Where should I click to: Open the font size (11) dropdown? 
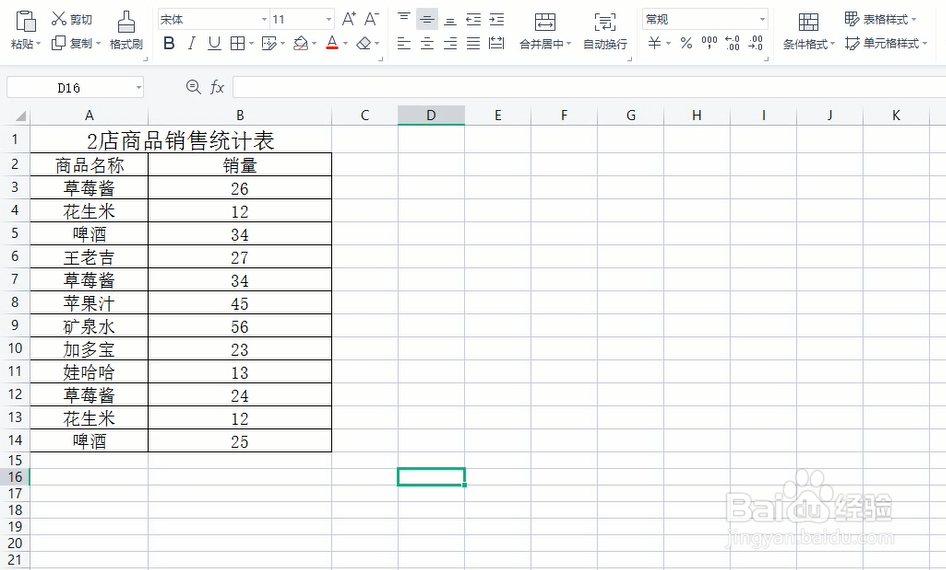[x=329, y=19]
